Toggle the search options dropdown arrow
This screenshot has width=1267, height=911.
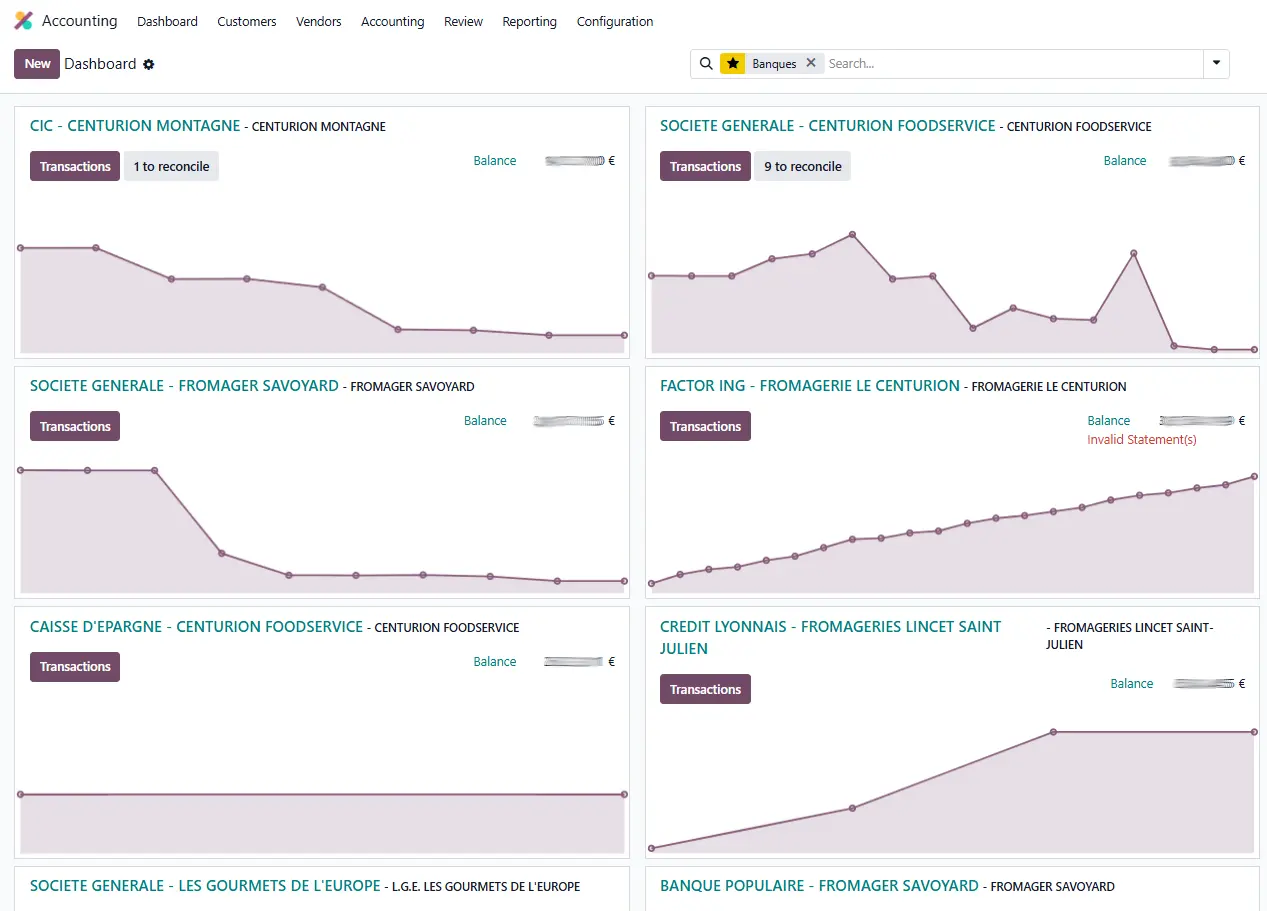tap(1216, 63)
